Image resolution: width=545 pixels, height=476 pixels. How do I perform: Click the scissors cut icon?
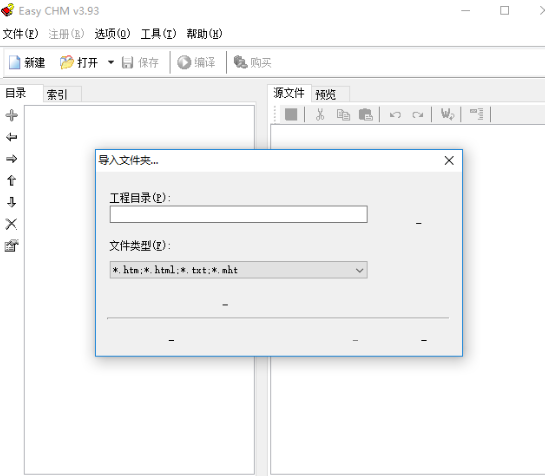point(320,114)
